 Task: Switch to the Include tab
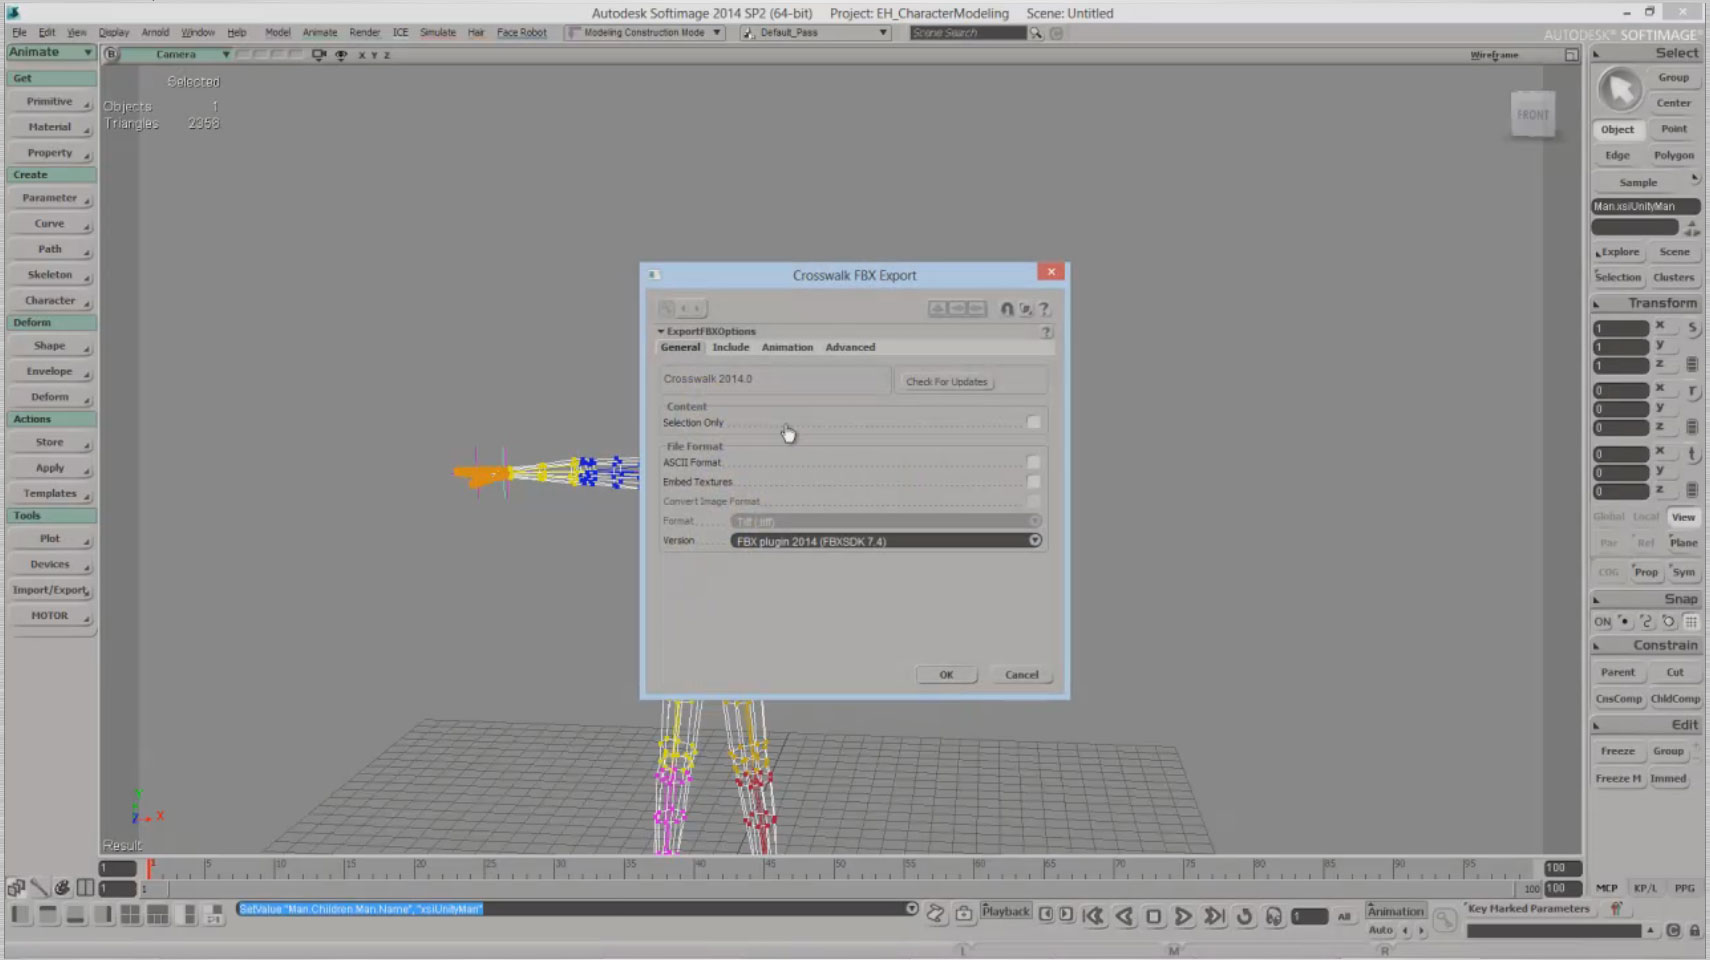tap(730, 347)
